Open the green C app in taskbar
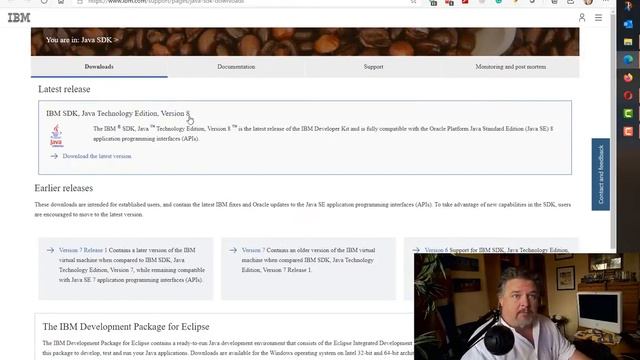The image size is (640, 360). tap(628, 113)
